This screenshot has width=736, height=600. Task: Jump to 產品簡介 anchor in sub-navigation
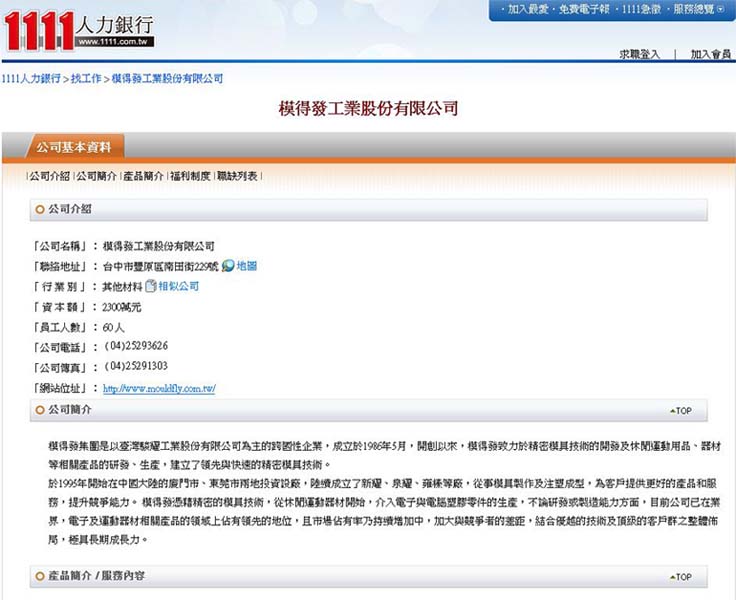(143, 176)
